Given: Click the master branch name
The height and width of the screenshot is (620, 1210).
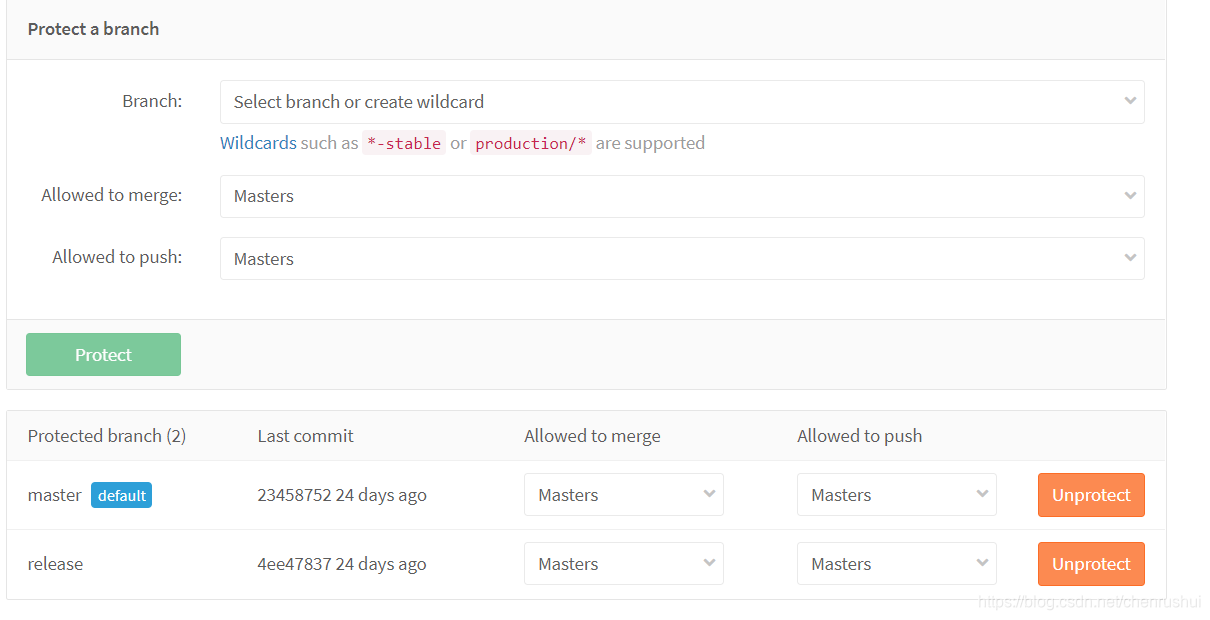Looking at the screenshot, I should (x=55, y=495).
